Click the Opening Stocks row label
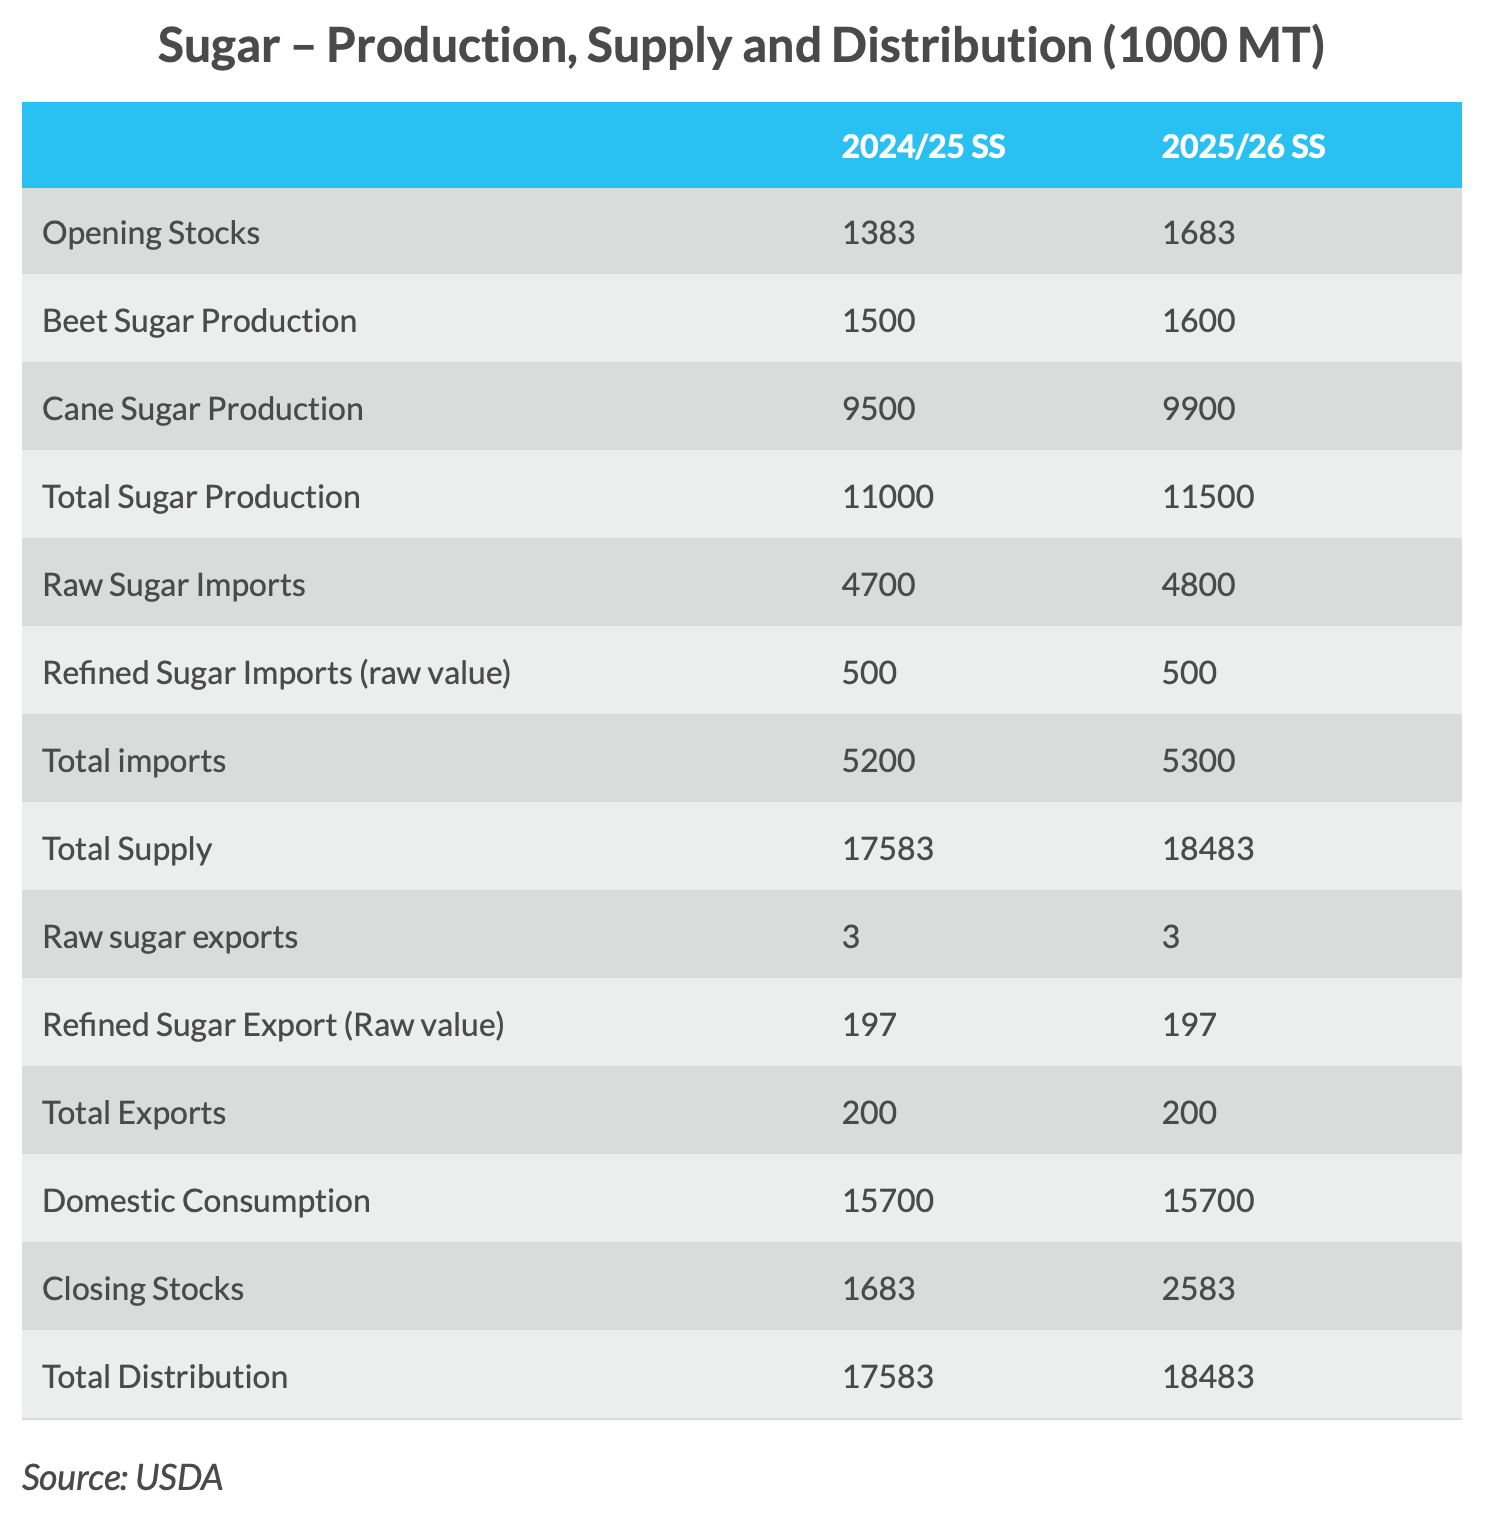 [151, 233]
